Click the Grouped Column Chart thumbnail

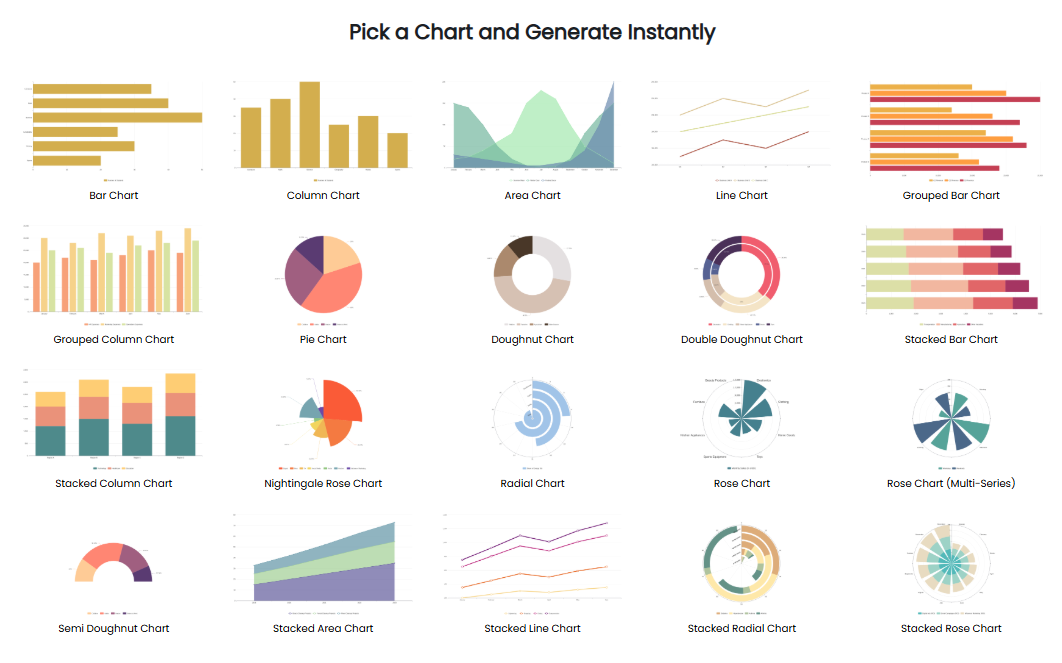coord(114,270)
